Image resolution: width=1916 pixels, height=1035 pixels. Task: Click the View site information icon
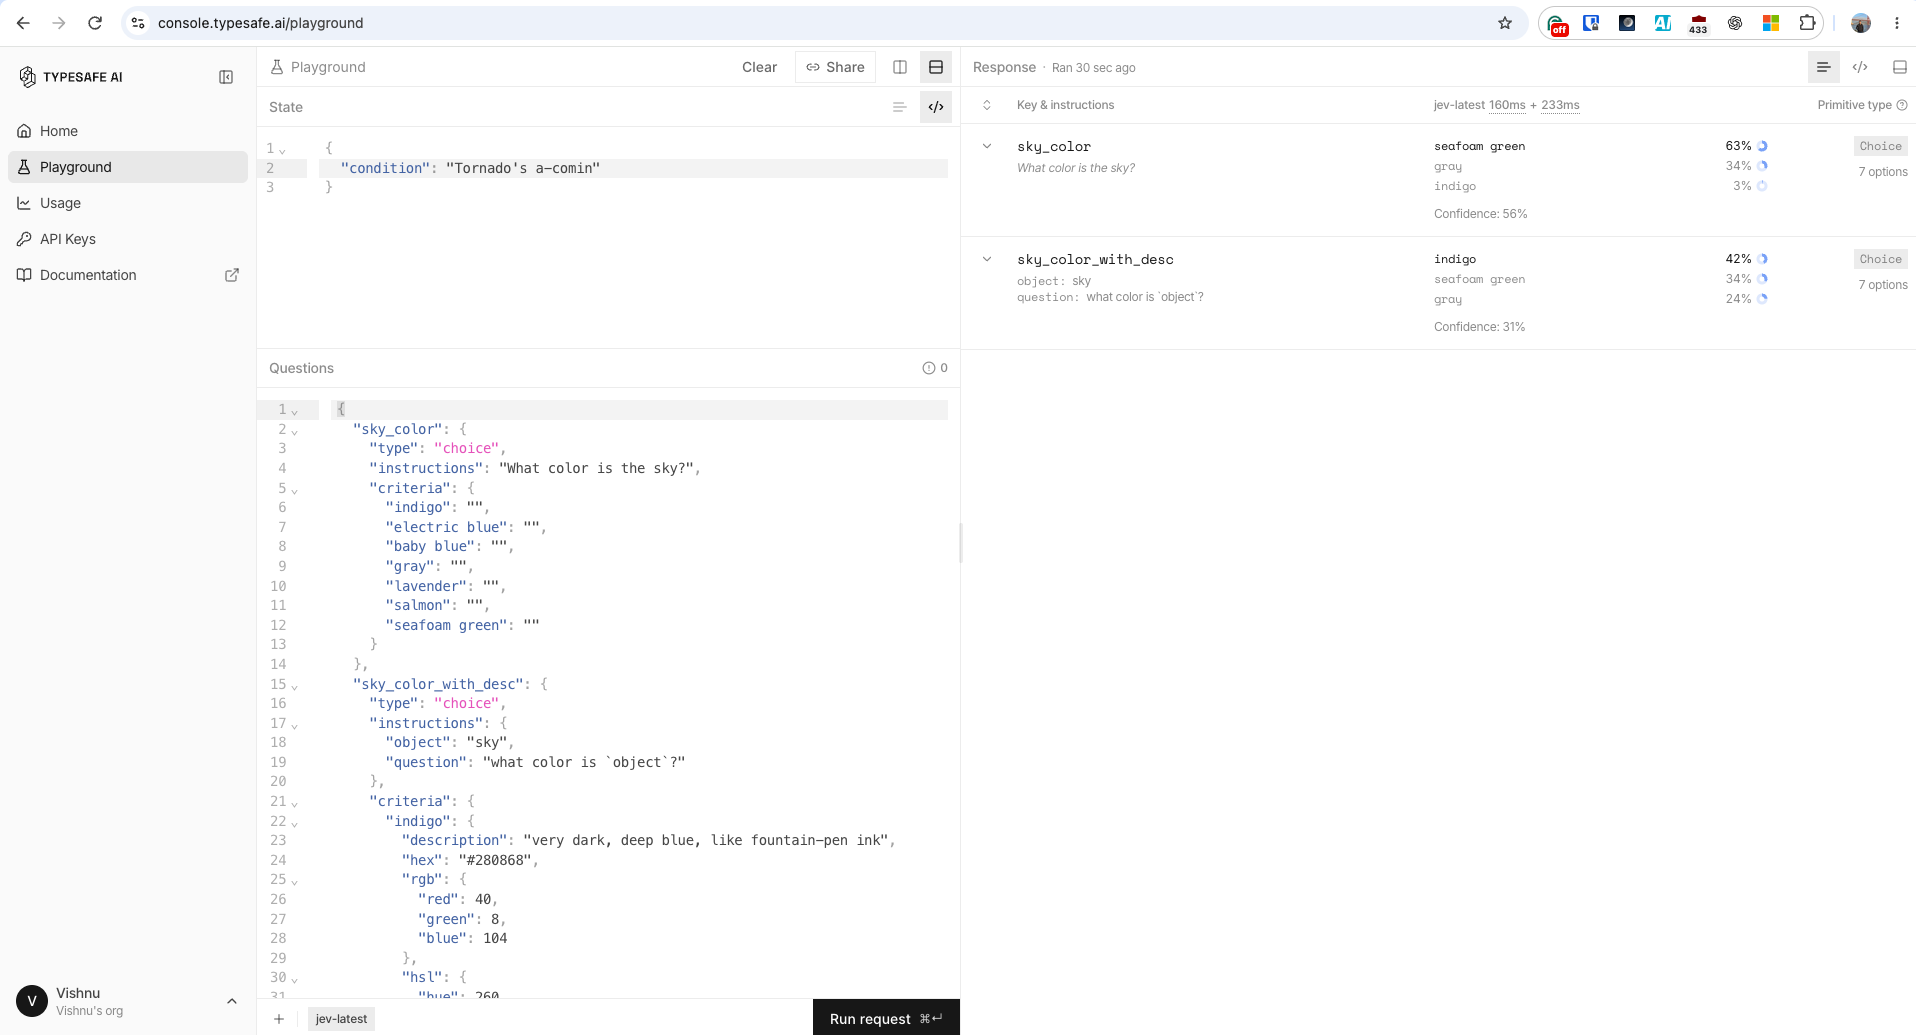pos(138,23)
